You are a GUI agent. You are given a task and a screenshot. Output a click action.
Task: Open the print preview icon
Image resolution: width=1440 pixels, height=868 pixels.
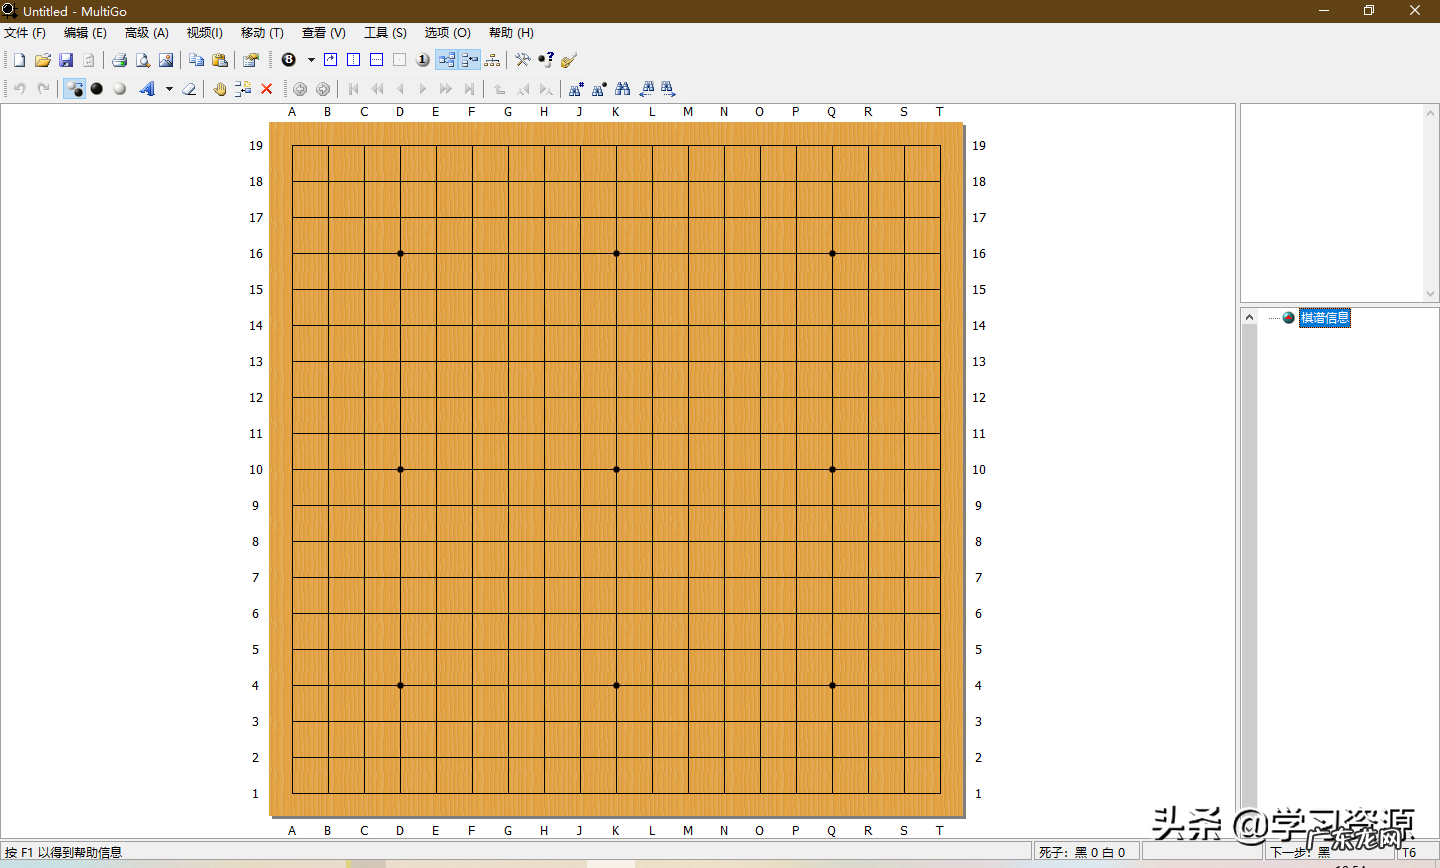(142, 59)
